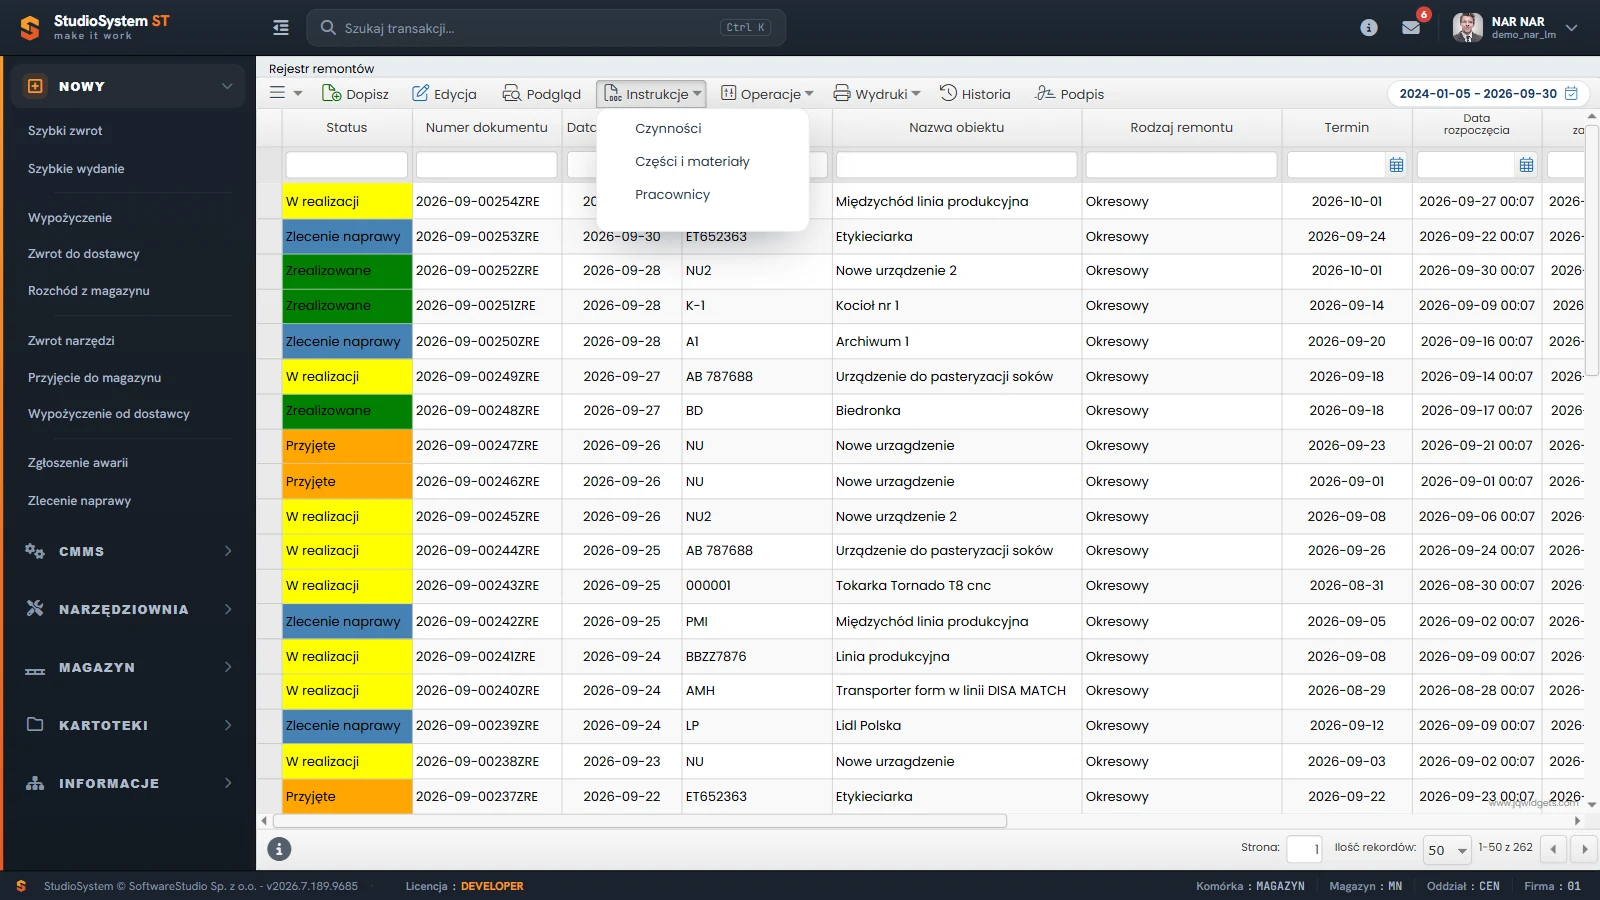Open Szybki zwrot in sidebar

65,131
